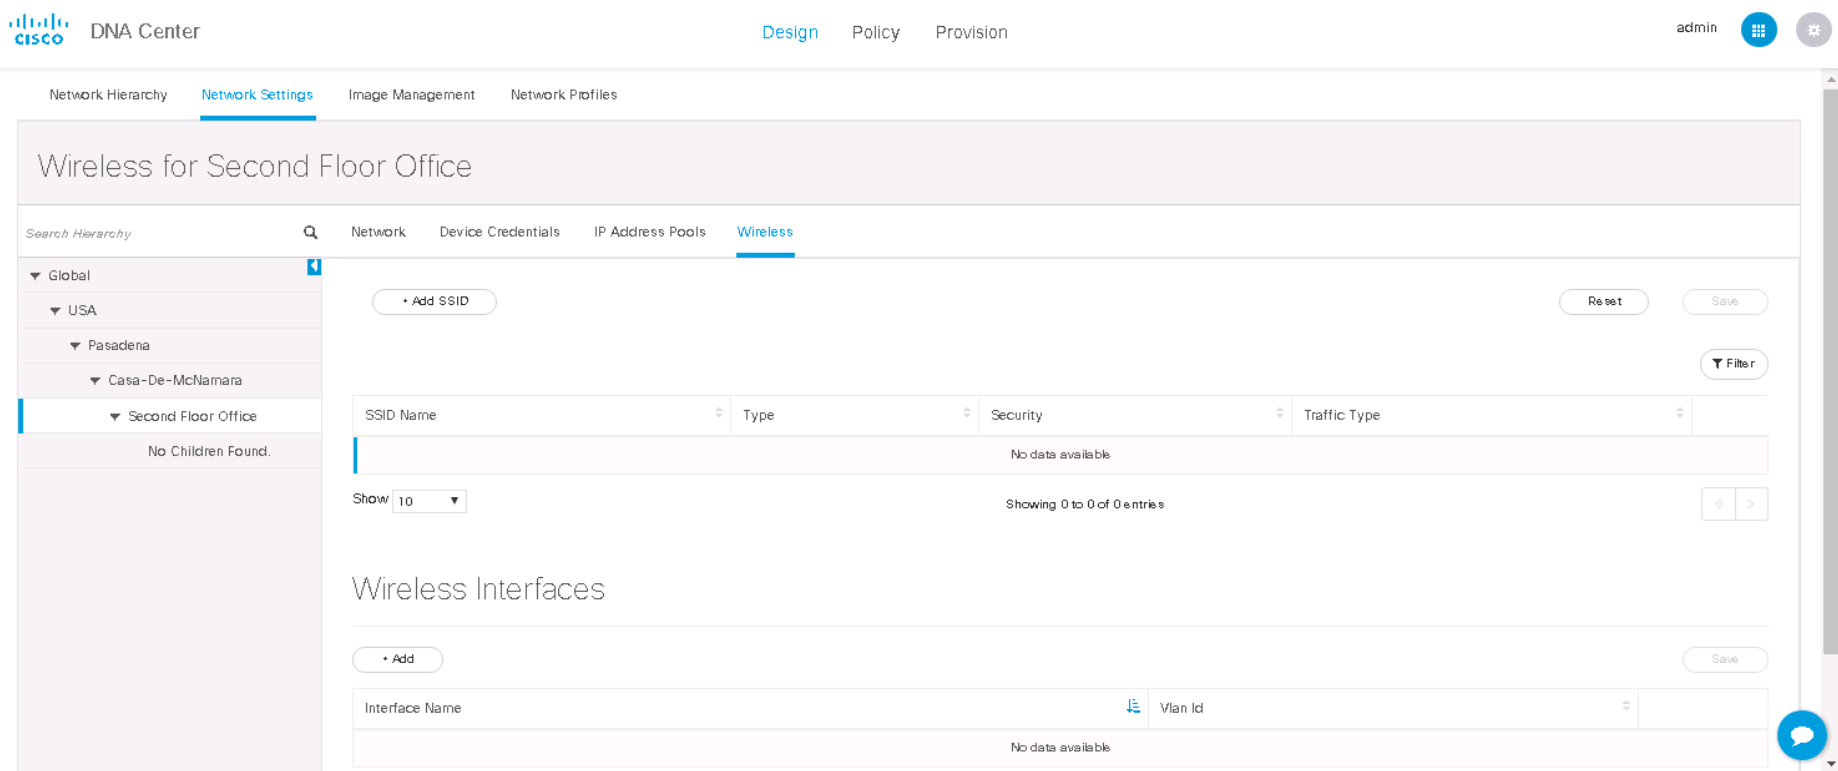
Task: Click the Add SSID button
Action: (x=434, y=301)
